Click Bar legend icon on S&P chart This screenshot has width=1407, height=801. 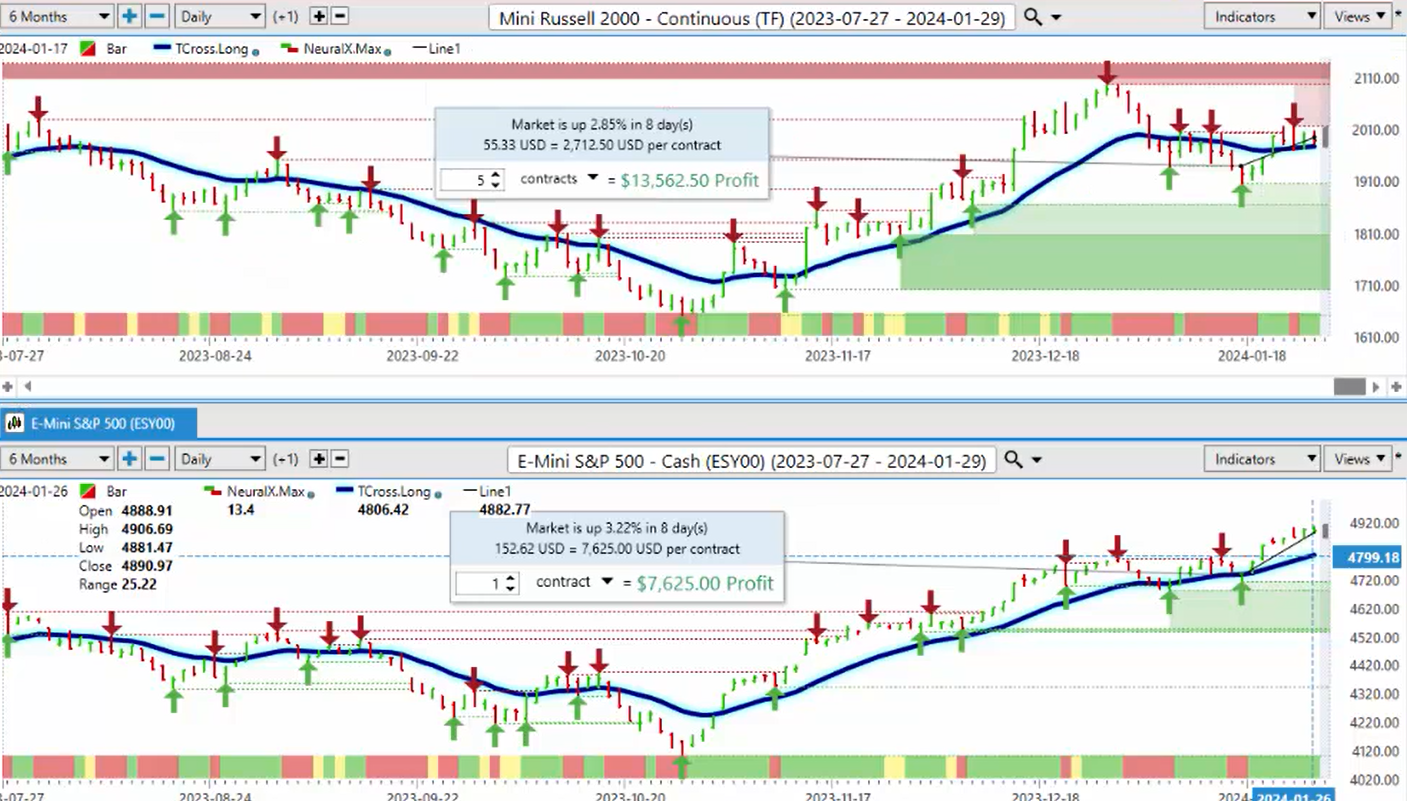coord(90,492)
